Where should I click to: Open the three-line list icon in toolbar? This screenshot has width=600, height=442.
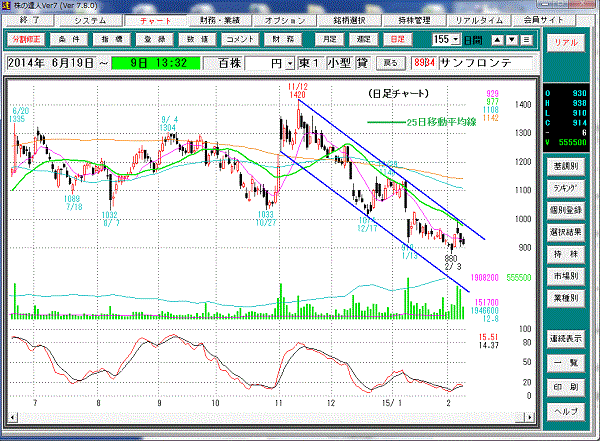point(527,40)
